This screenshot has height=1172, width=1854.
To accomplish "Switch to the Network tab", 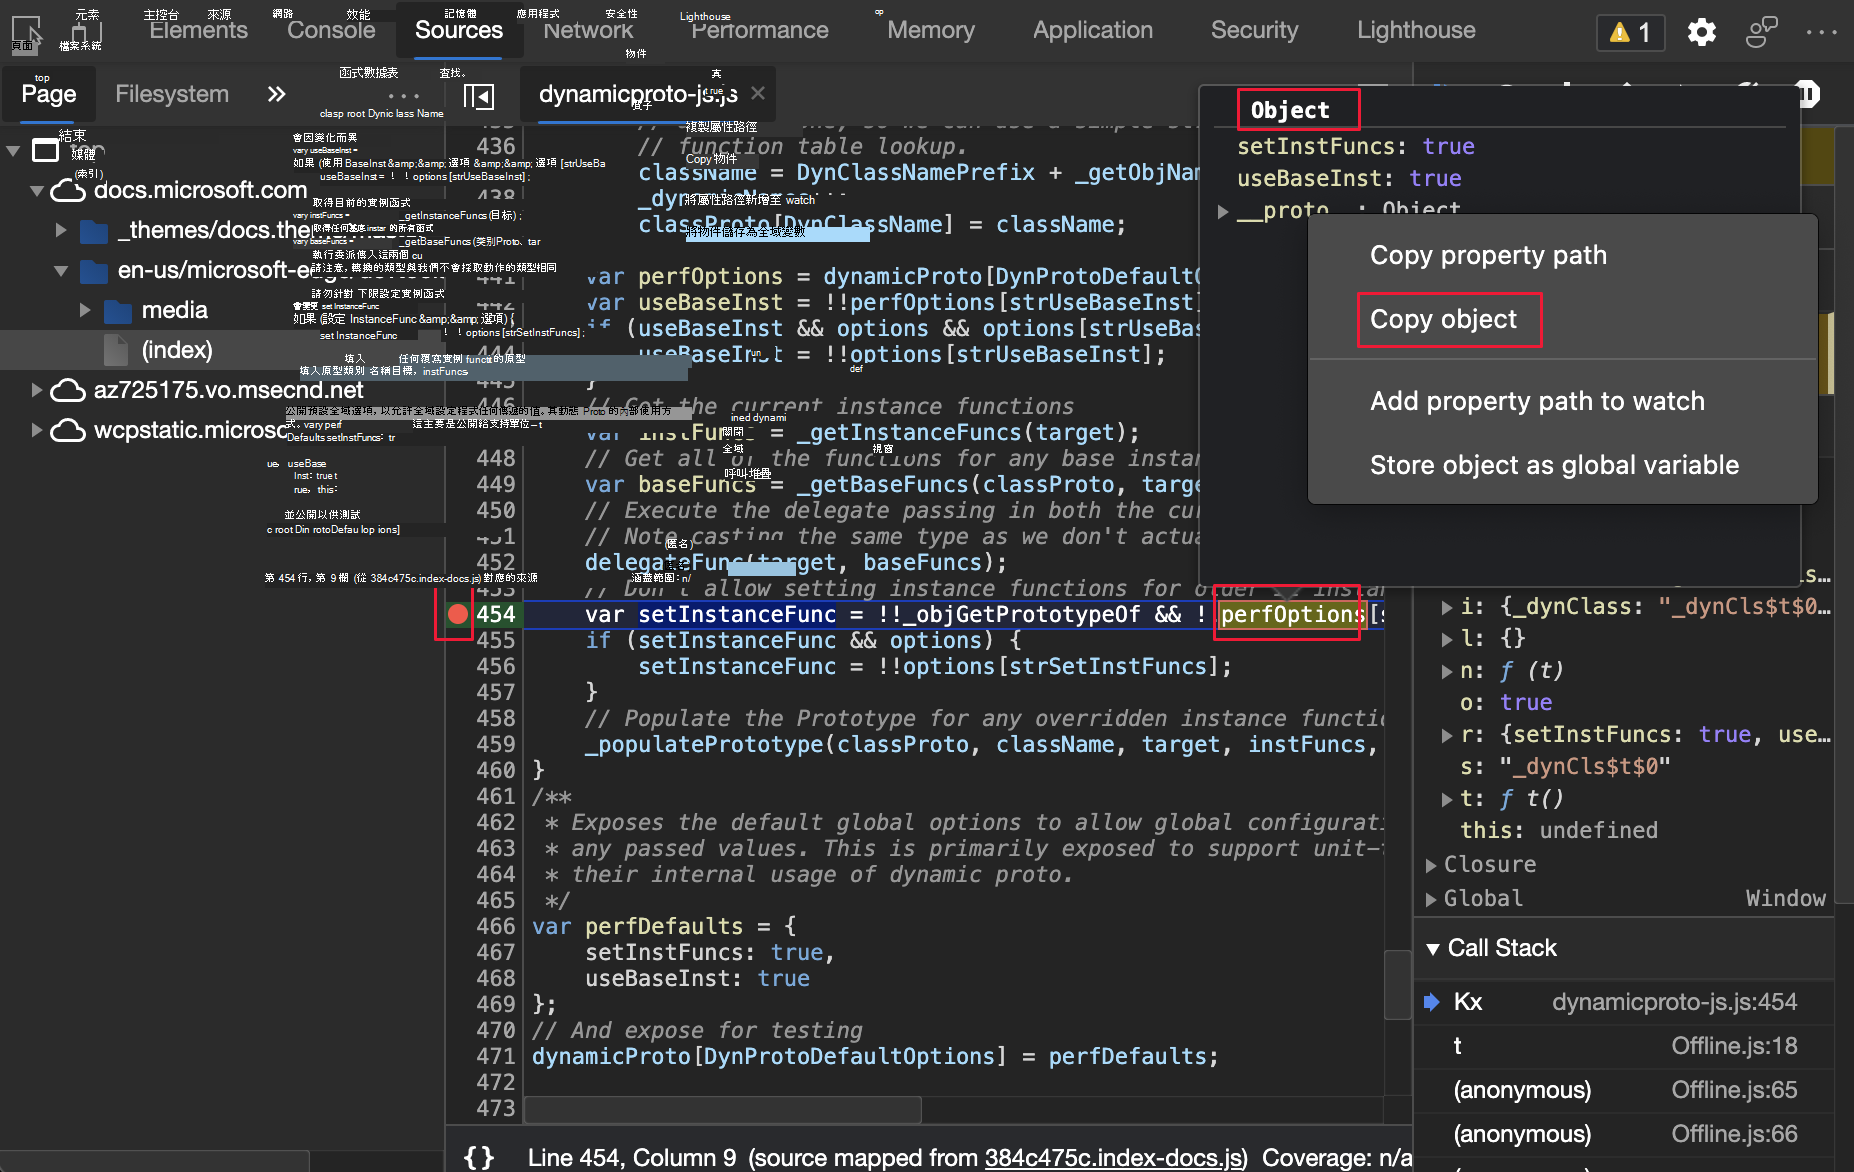I will point(588,30).
